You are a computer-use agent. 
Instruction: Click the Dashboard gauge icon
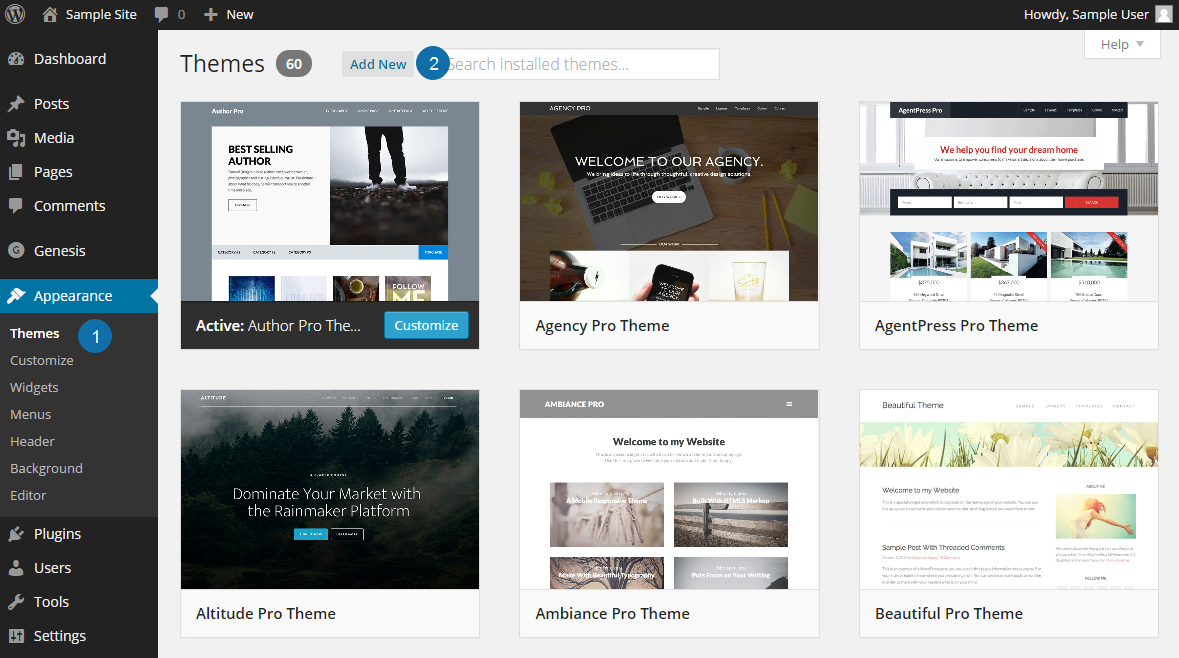pyautogui.click(x=16, y=59)
